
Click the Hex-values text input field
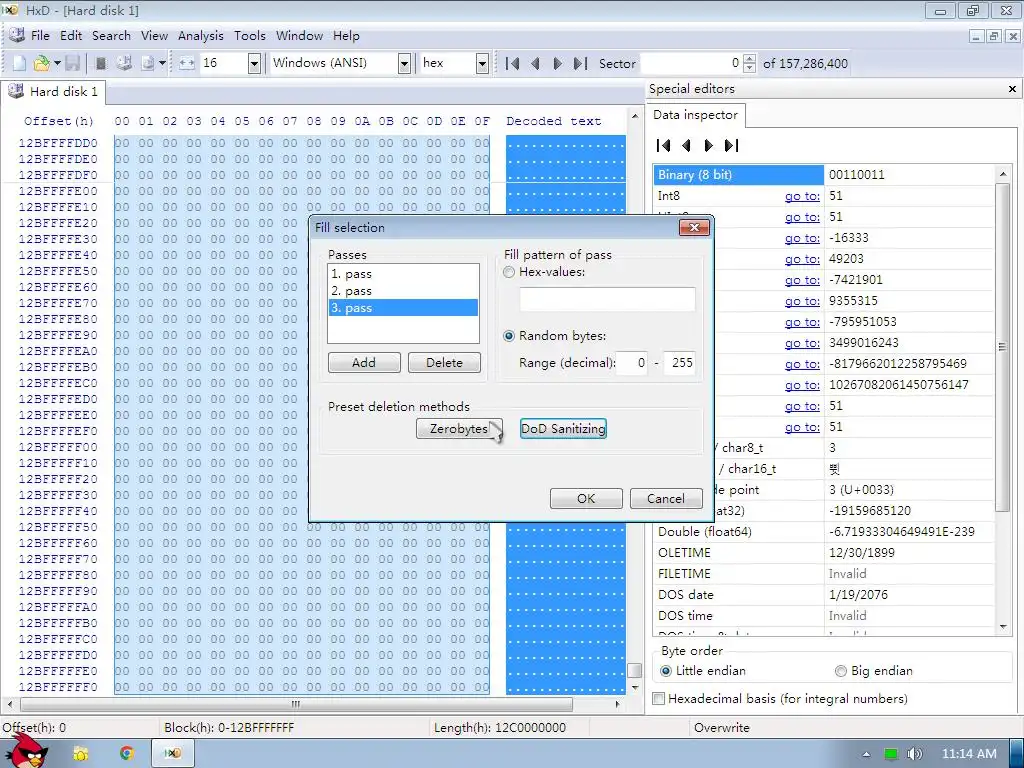[607, 299]
